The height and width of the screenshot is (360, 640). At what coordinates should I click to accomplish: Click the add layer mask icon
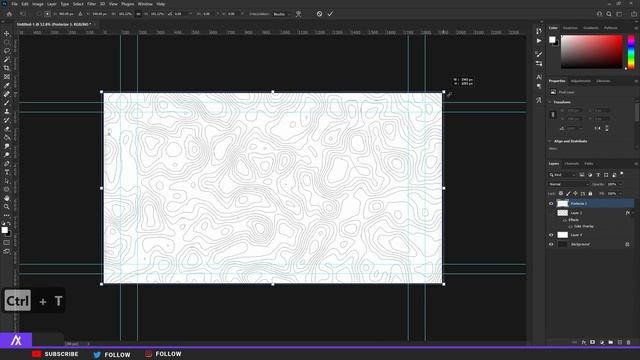tap(593, 342)
